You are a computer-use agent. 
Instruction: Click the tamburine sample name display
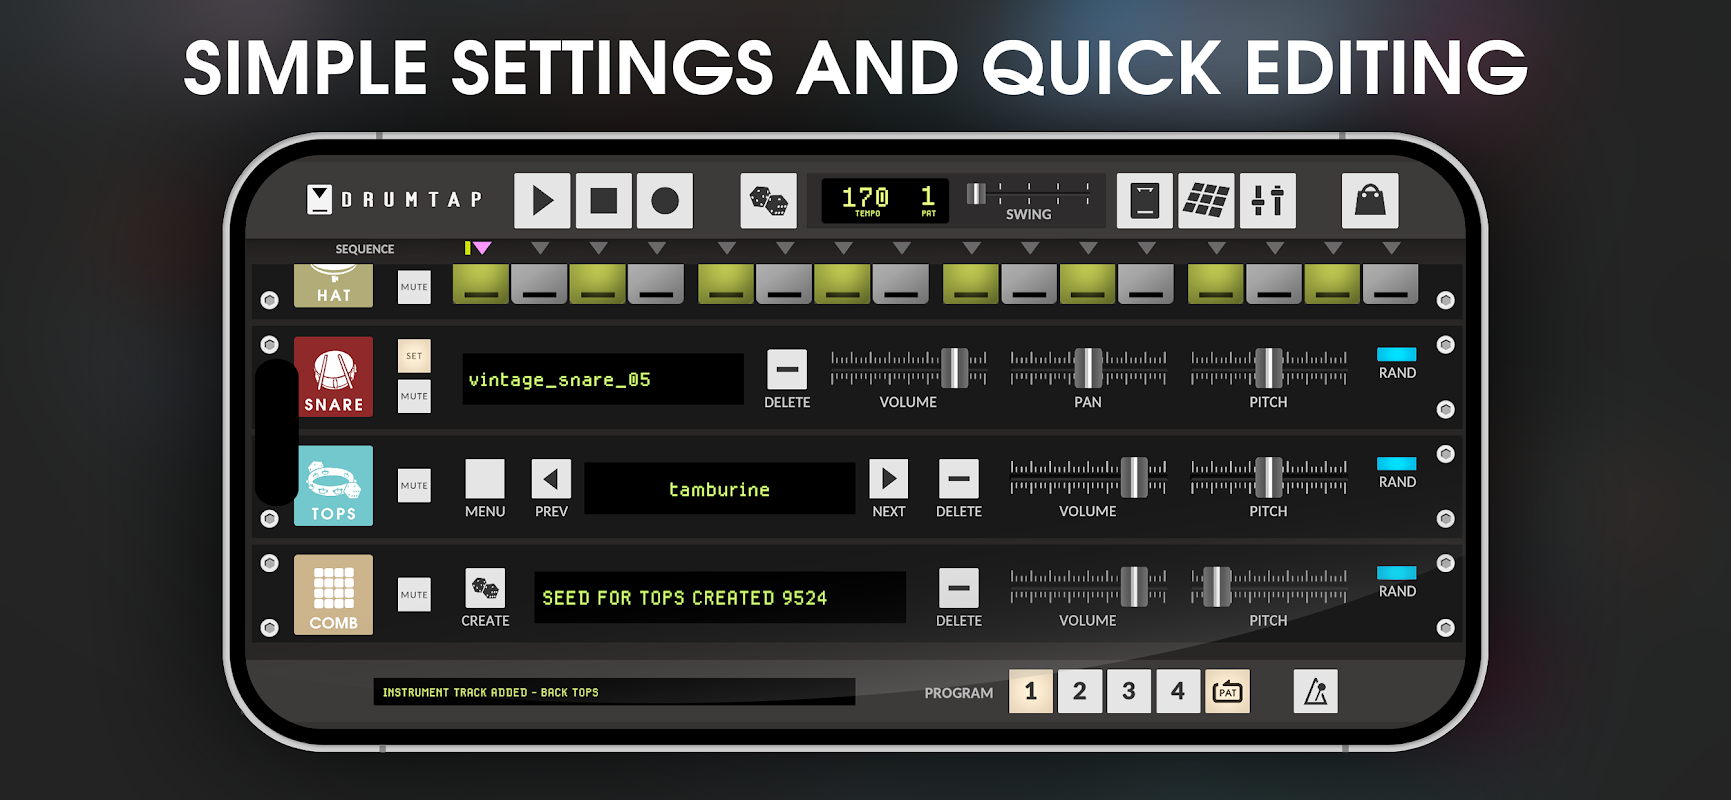click(x=719, y=489)
